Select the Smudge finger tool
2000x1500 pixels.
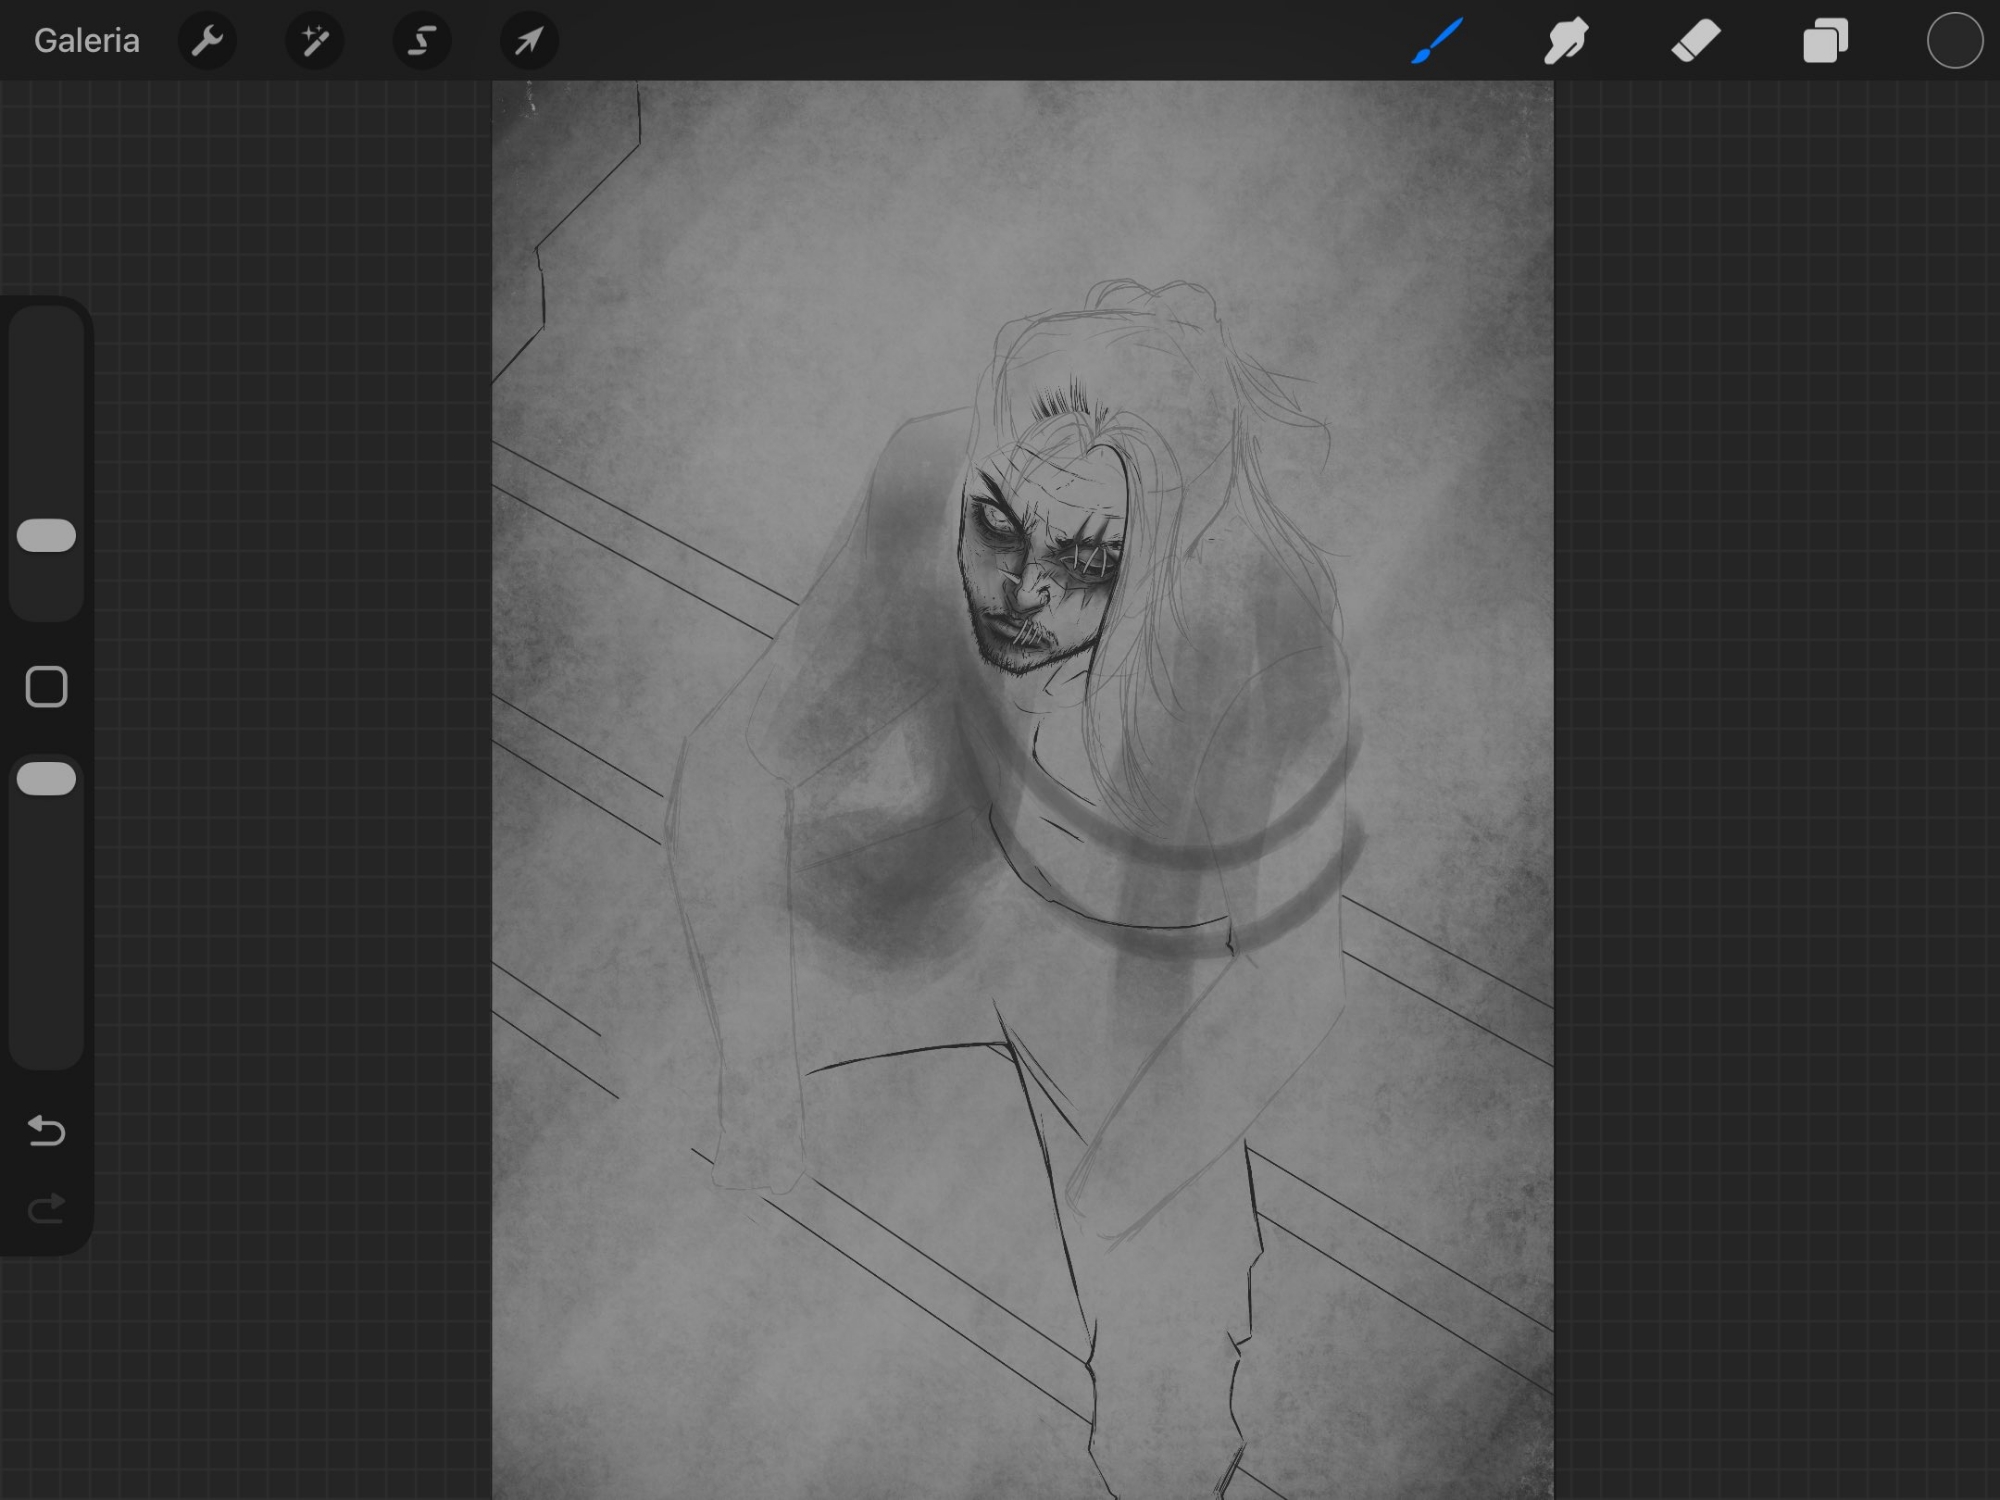[1566, 41]
